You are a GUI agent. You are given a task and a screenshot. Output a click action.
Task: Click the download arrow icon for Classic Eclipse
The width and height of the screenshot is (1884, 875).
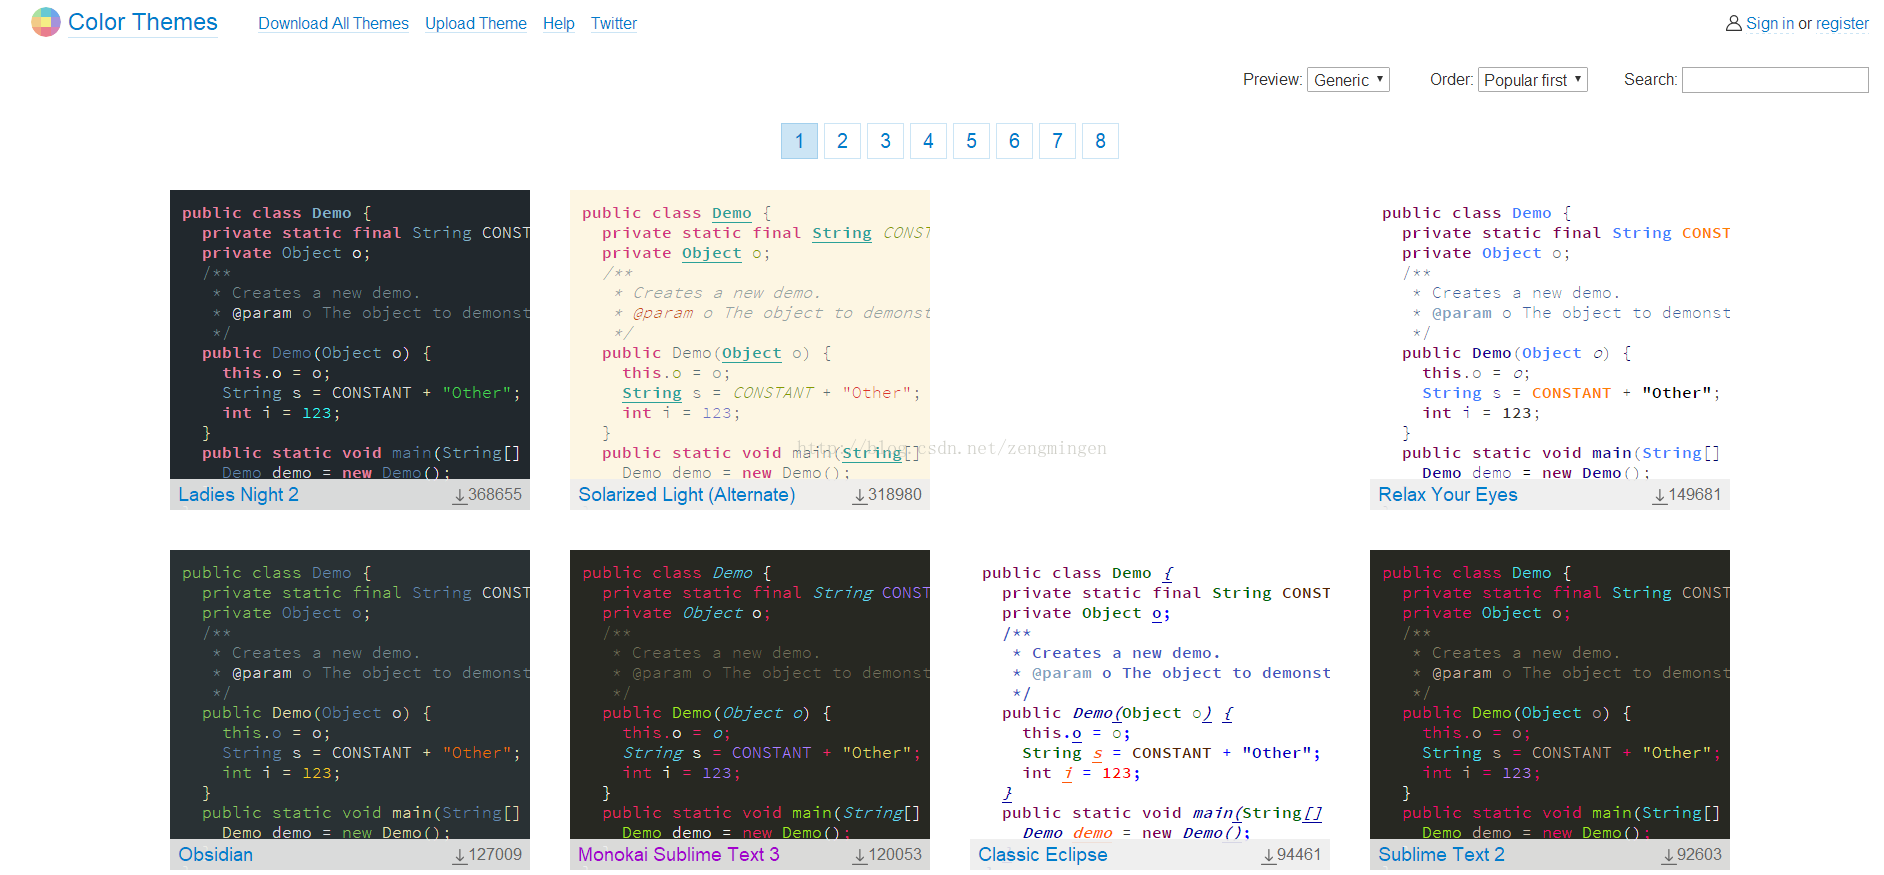click(1269, 855)
